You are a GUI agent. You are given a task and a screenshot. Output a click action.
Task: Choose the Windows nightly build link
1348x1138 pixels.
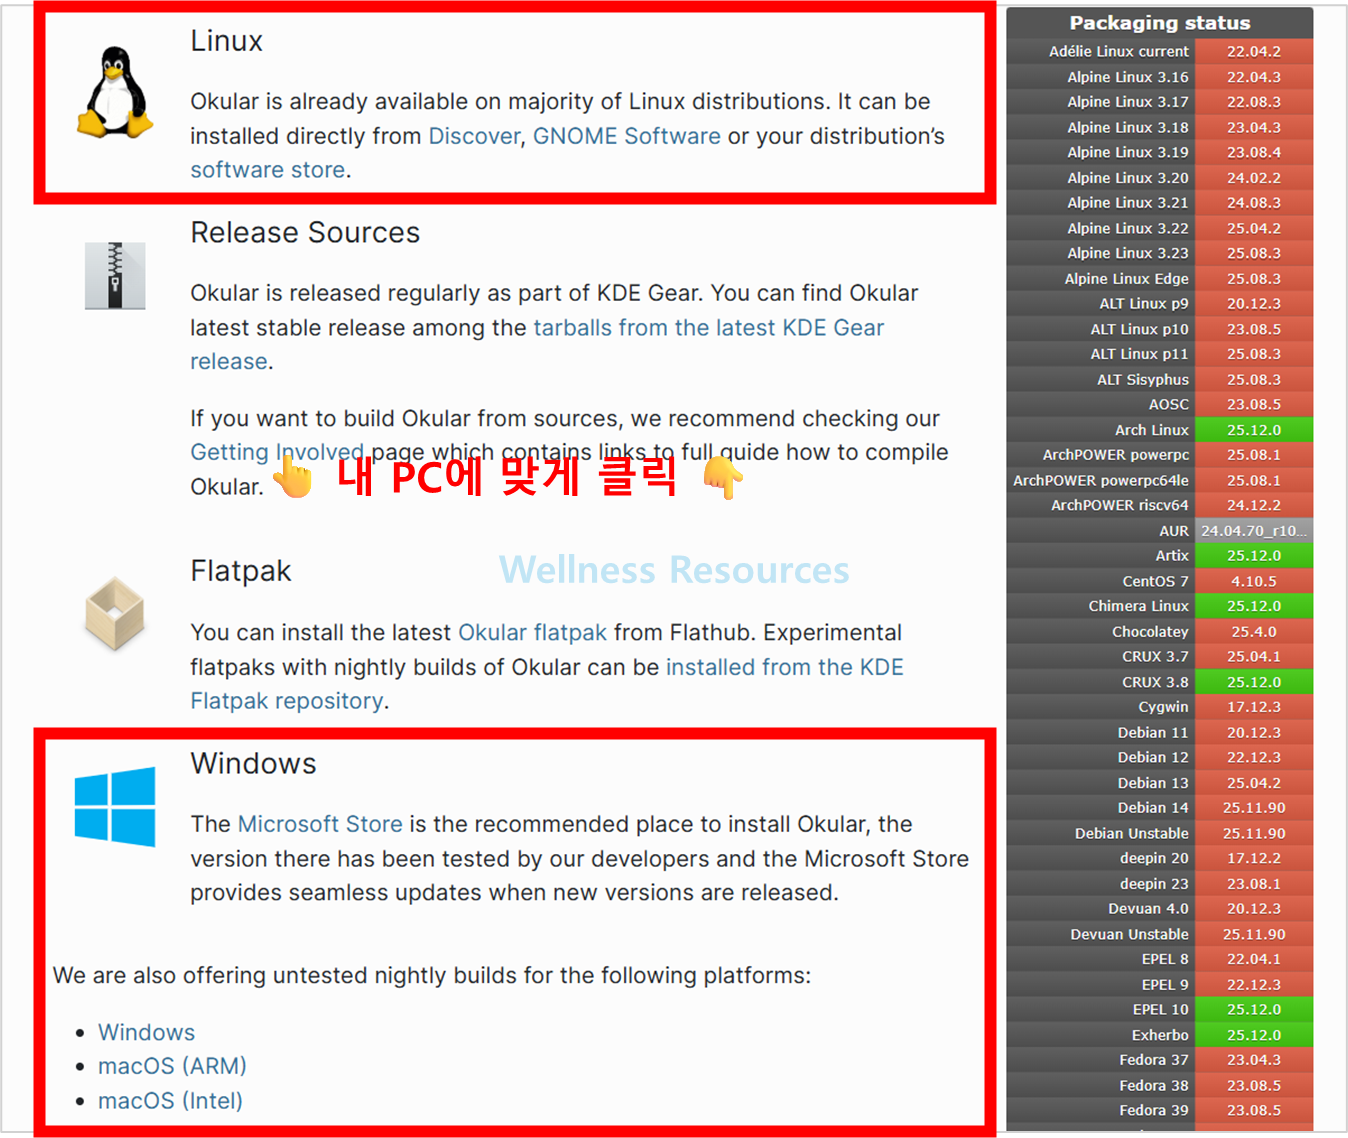[x=147, y=1032]
